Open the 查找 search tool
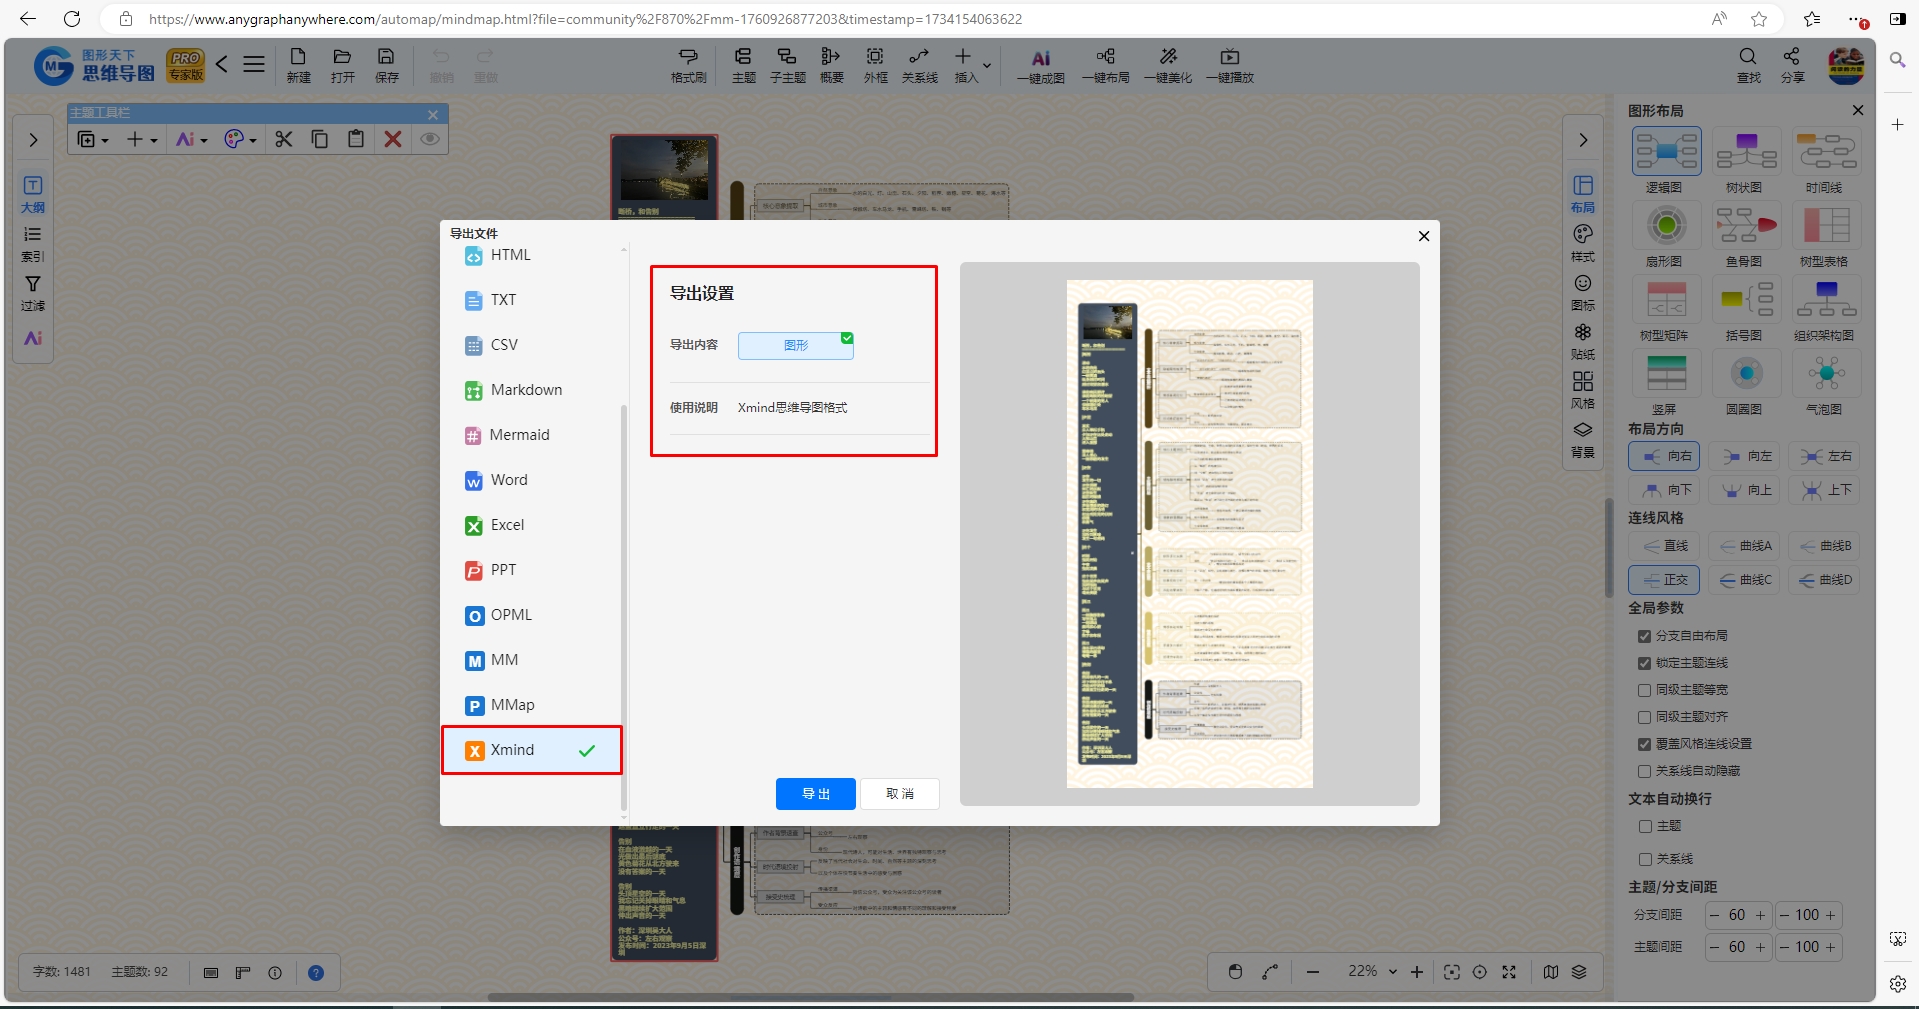This screenshot has height=1009, width=1919. [x=1748, y=65]
